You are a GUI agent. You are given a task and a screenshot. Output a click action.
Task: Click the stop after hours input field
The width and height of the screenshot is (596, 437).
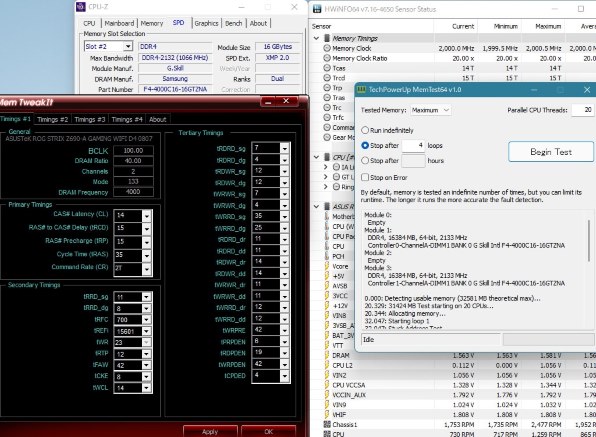(413, 161)
